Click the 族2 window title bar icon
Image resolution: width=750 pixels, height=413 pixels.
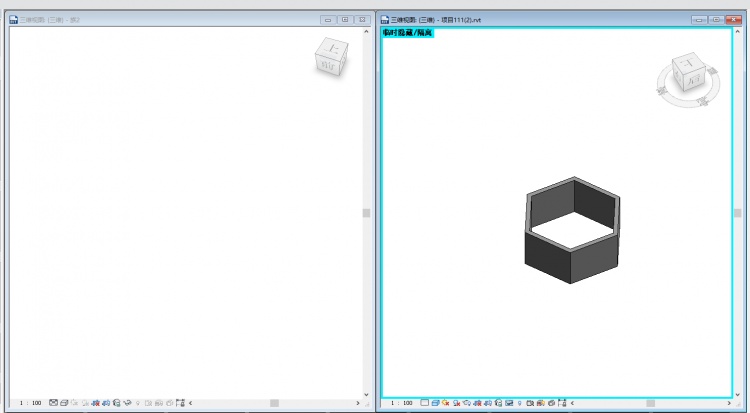click(13, 20)
